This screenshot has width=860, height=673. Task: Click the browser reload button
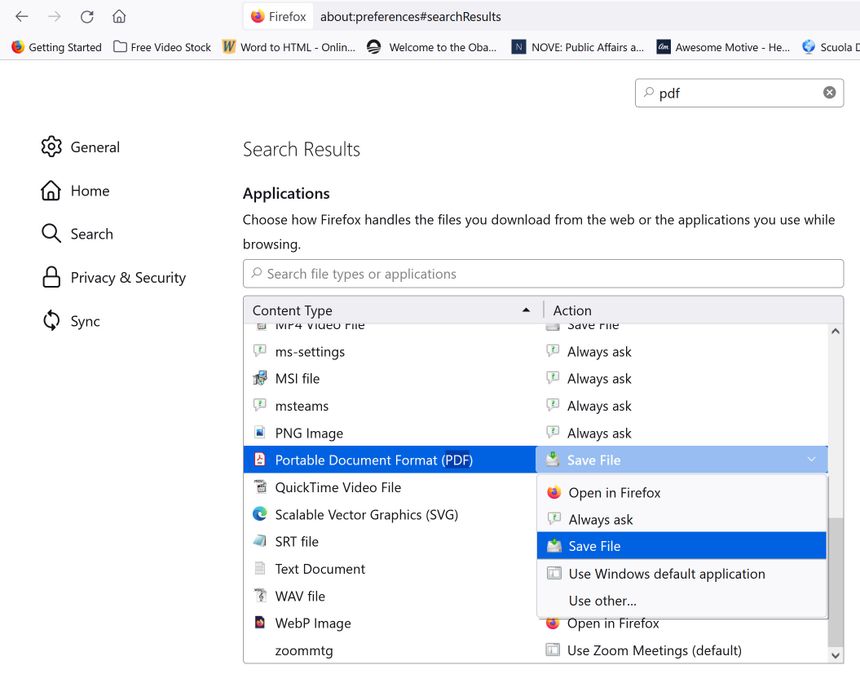[x=87, y=16]
